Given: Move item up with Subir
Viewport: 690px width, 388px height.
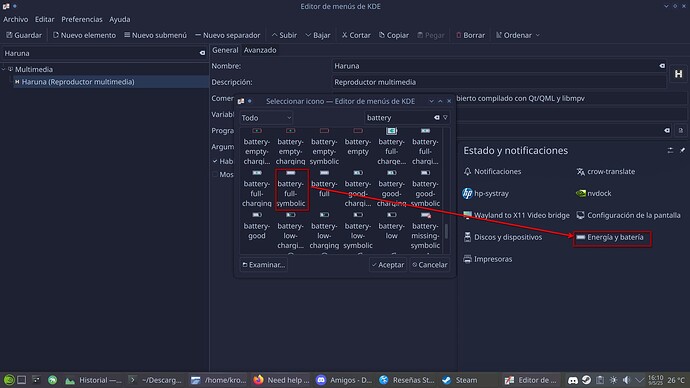Looking at the screenshot, I should pos(284,35).
